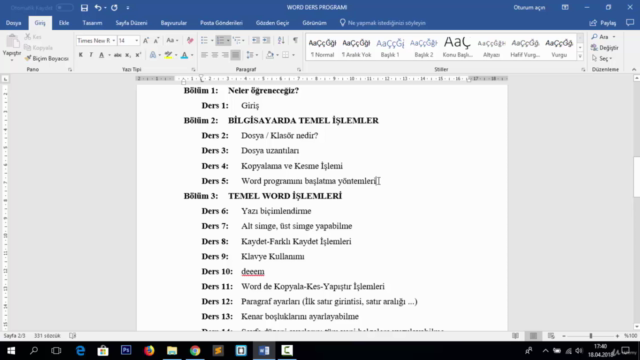Viewport: 640px width, 360px height.
Task: Apply the Normal style
Action: pos(322,48)
